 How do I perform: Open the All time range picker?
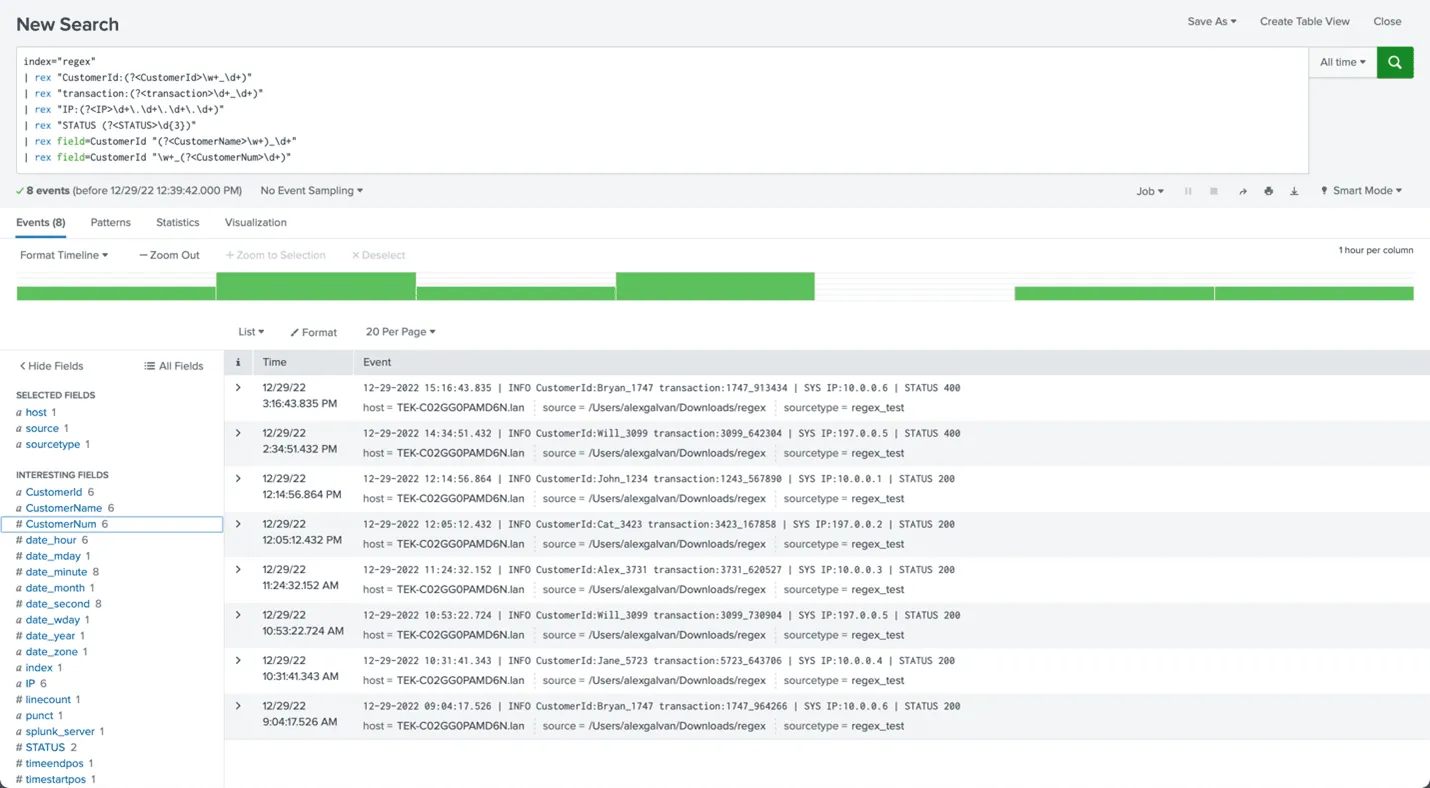click(x=1342, y=62)
